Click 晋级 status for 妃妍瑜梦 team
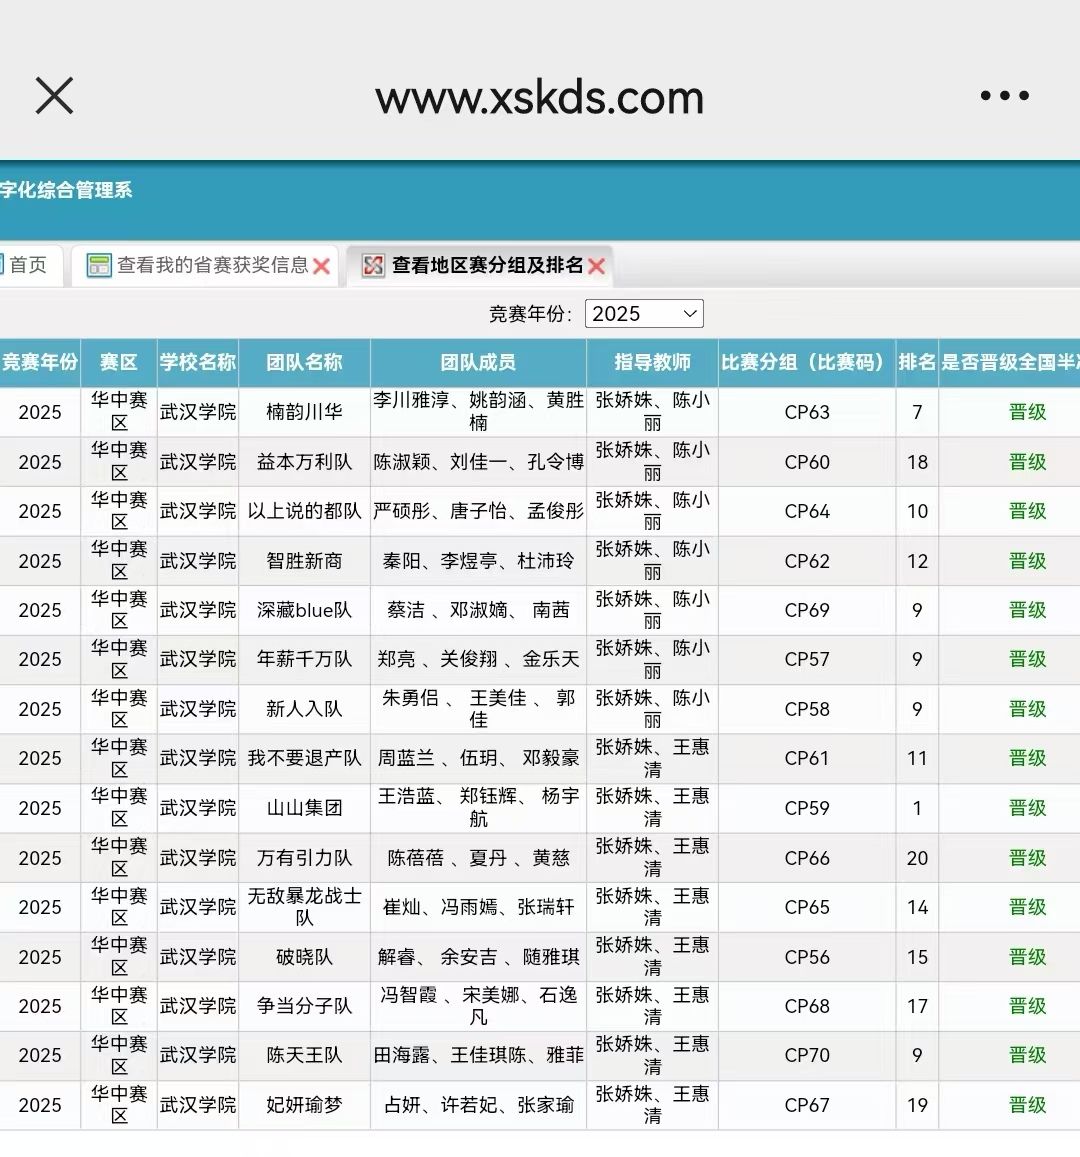 1027,1105
